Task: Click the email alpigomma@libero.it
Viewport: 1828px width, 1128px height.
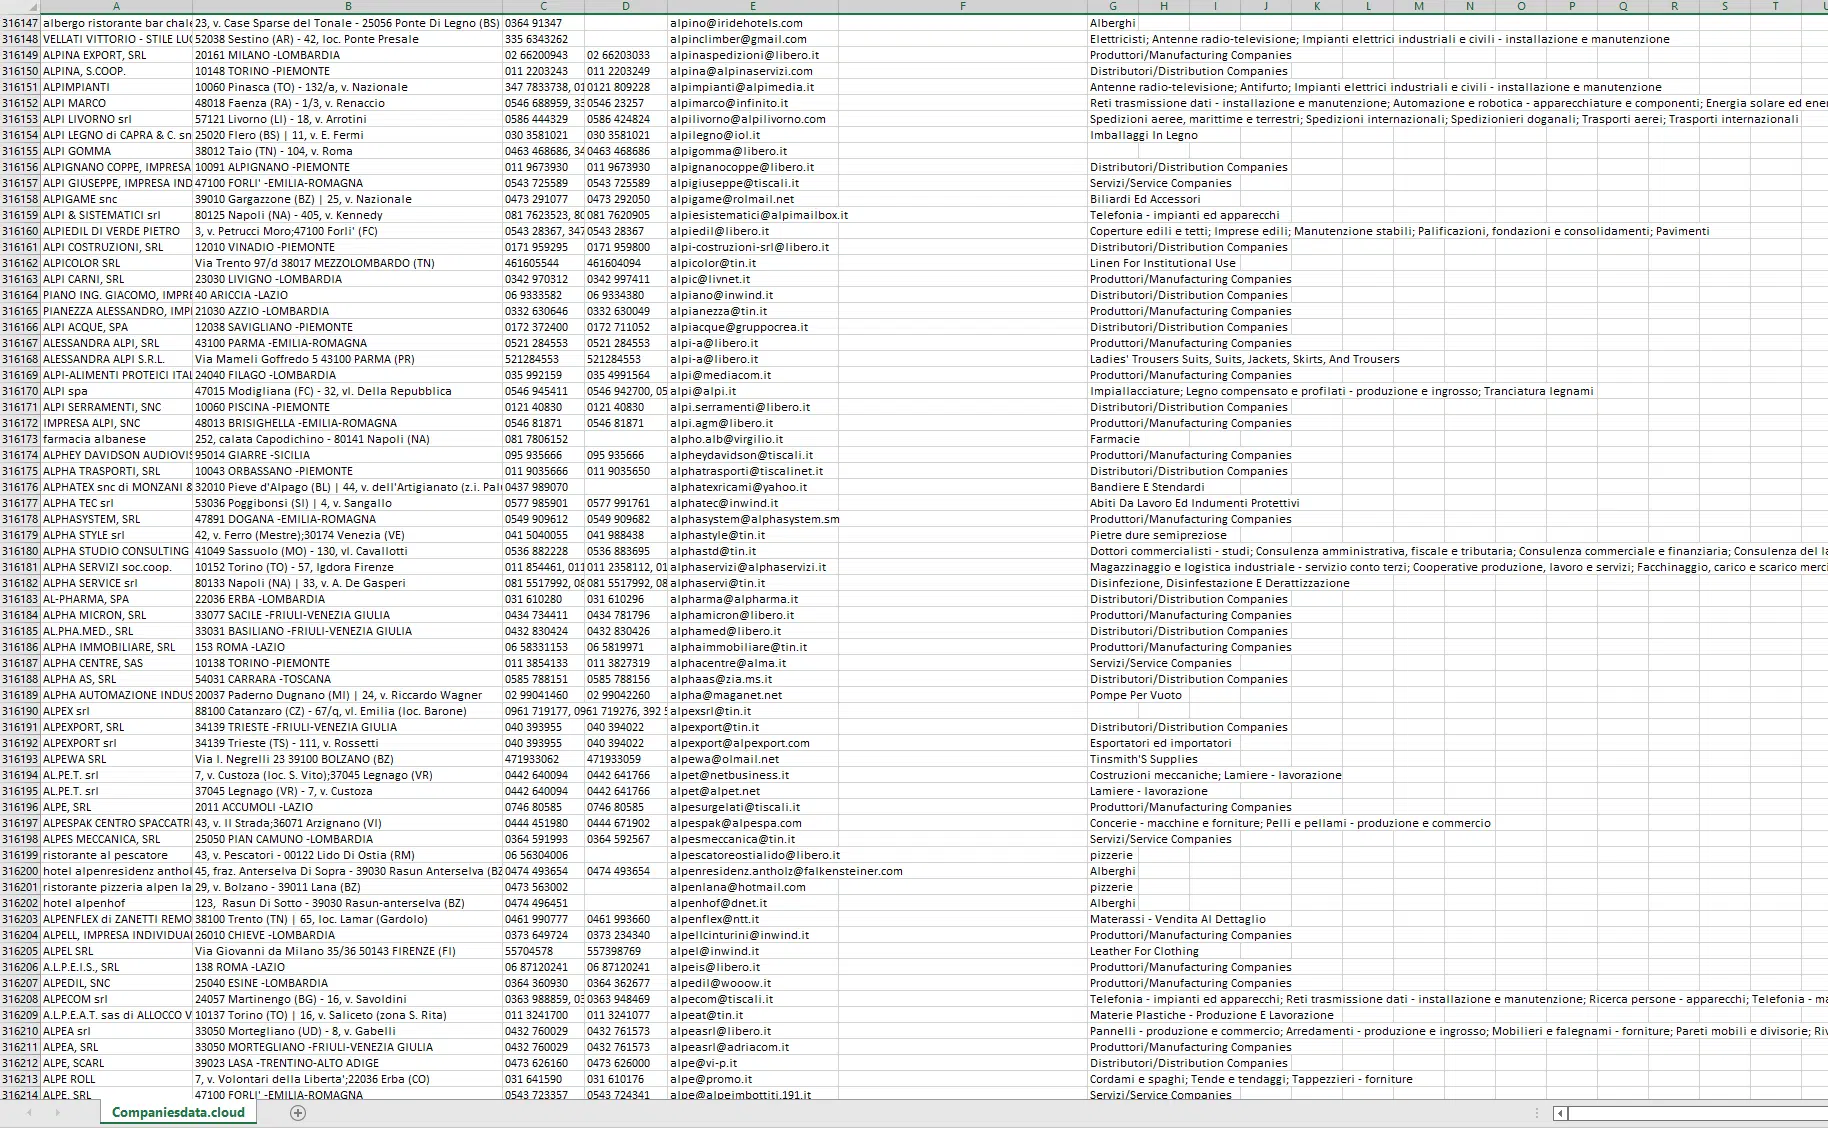Action: (x=752, y=151)
